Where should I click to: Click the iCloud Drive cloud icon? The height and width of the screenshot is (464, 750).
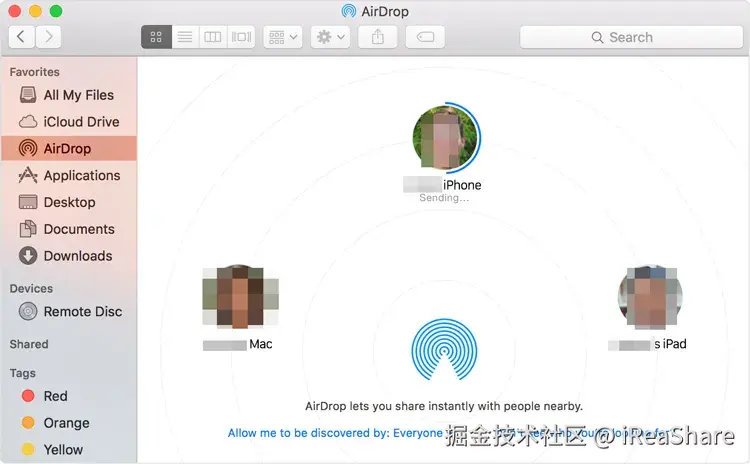(28, 122)
